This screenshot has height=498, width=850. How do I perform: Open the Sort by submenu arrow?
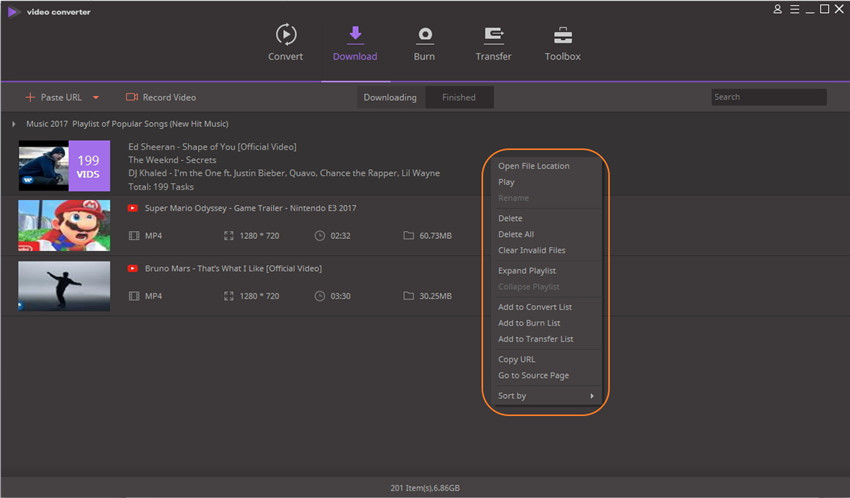coord(592,396)
